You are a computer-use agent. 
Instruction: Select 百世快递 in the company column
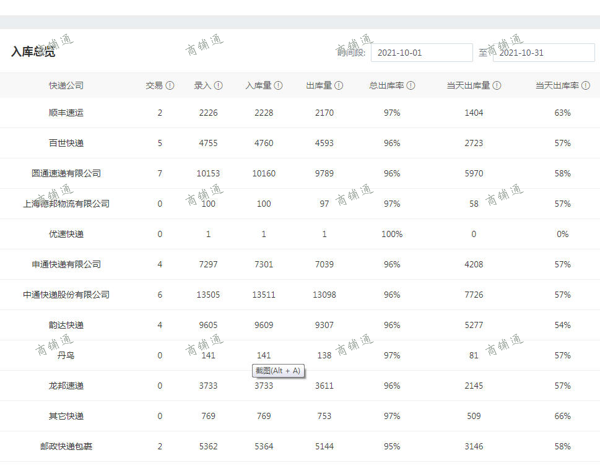point(66,143)
